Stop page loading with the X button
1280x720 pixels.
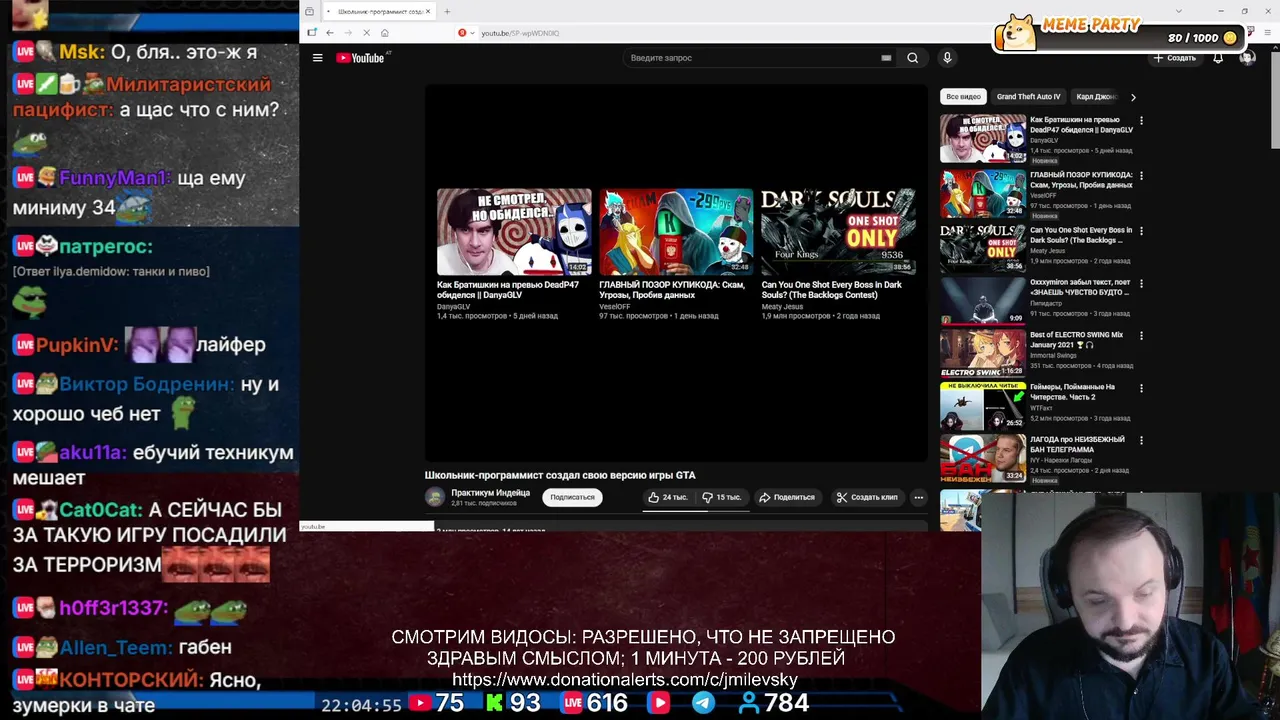click(x=366, y=33)
